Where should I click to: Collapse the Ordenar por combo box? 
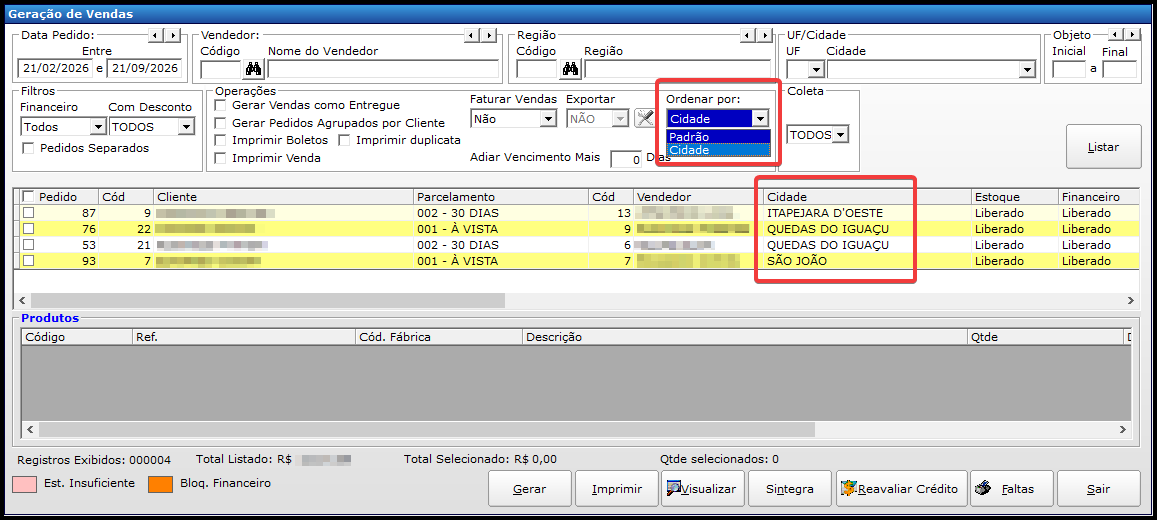[759, 118]
